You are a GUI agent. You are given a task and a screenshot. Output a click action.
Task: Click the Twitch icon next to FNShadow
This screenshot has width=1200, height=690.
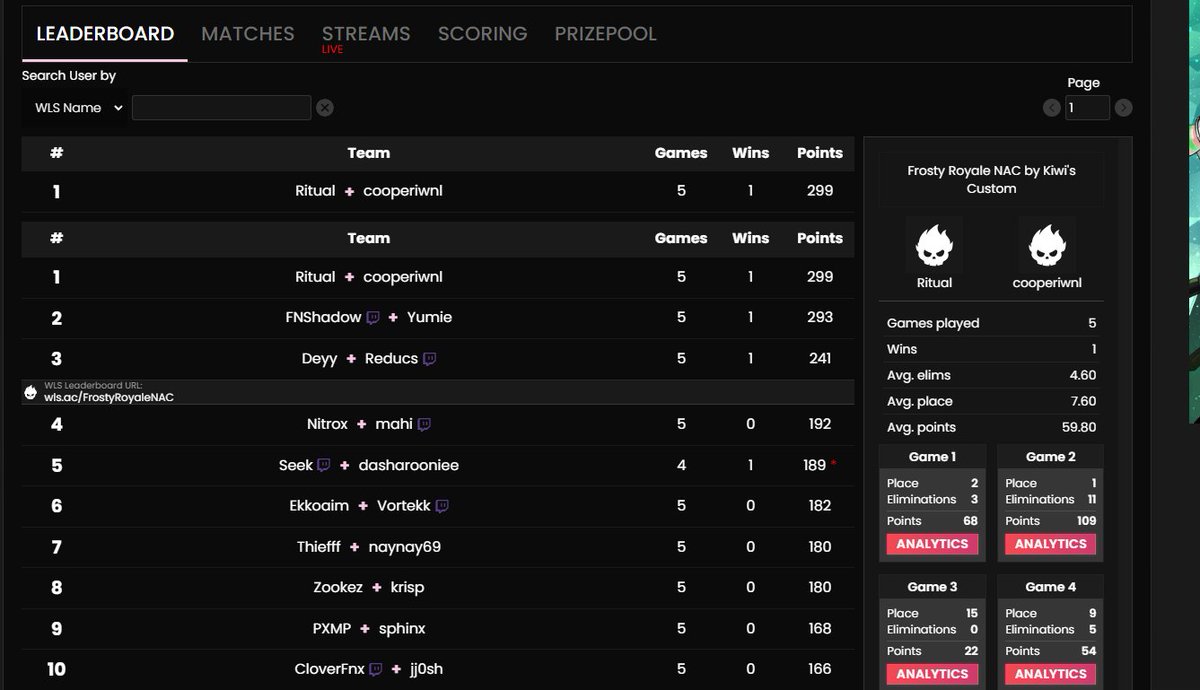tap(372, 317)
